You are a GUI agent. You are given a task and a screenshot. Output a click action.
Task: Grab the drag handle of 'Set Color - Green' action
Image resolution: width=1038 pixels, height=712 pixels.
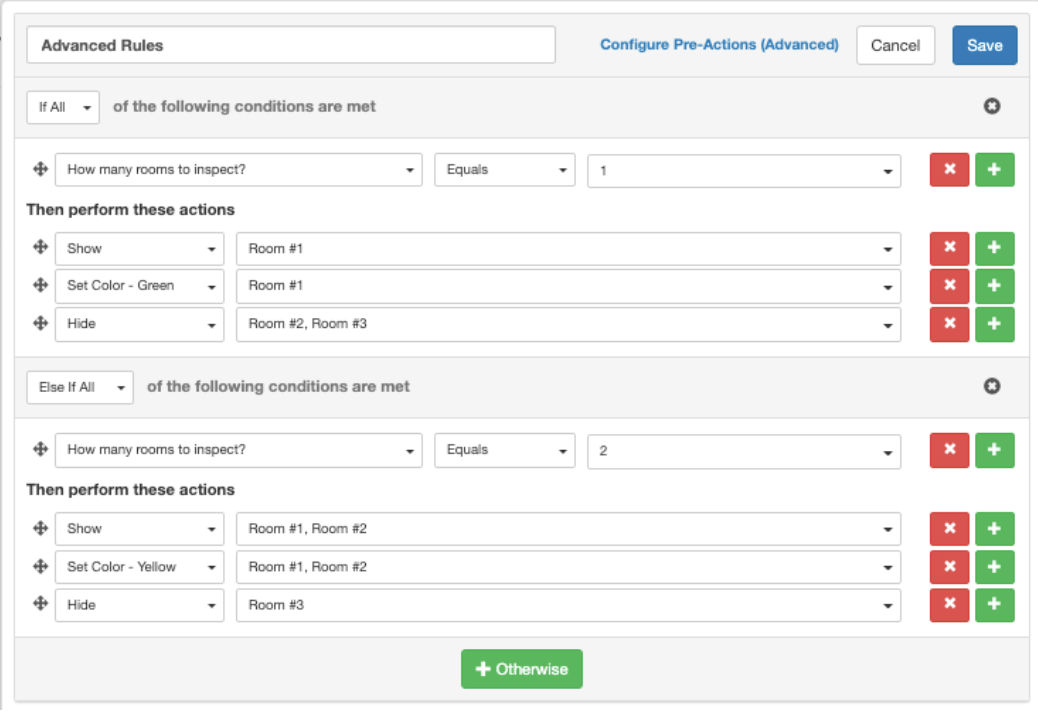(x=40, y=285)
